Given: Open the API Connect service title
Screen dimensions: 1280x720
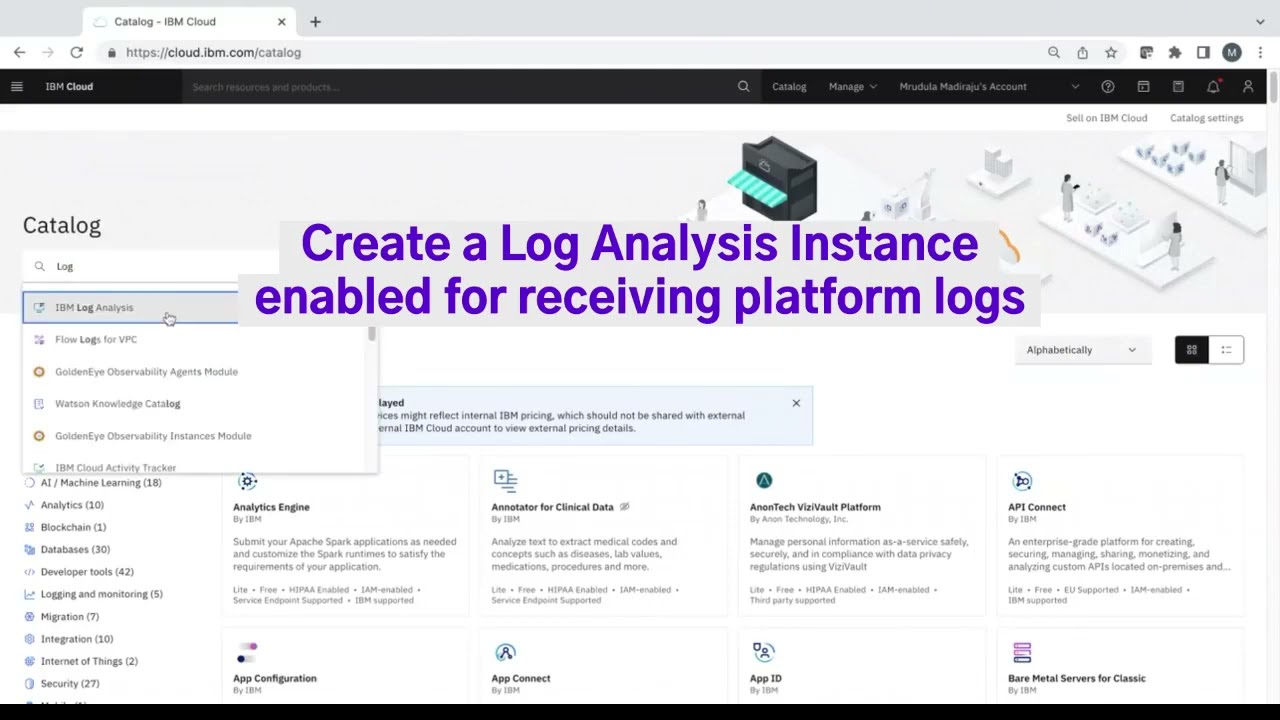Looking at the screenshot, I should click(x=1037, y=507).
